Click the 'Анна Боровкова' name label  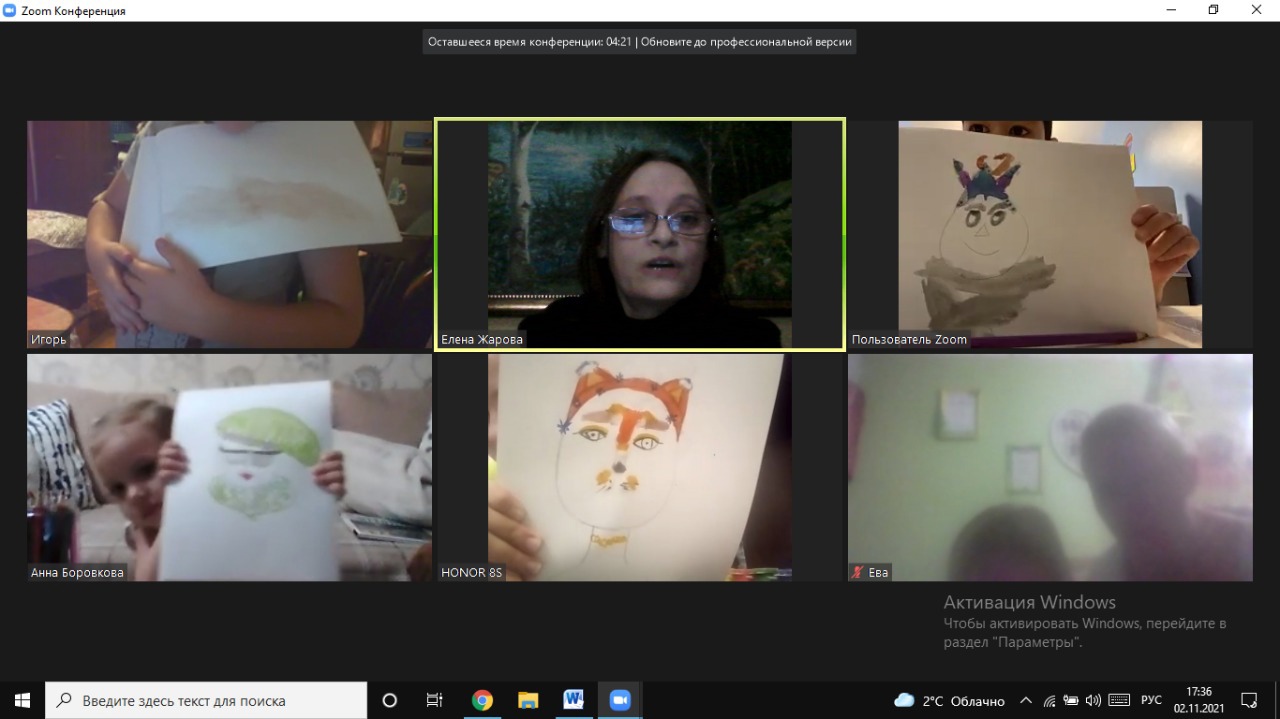coord(77,573)
